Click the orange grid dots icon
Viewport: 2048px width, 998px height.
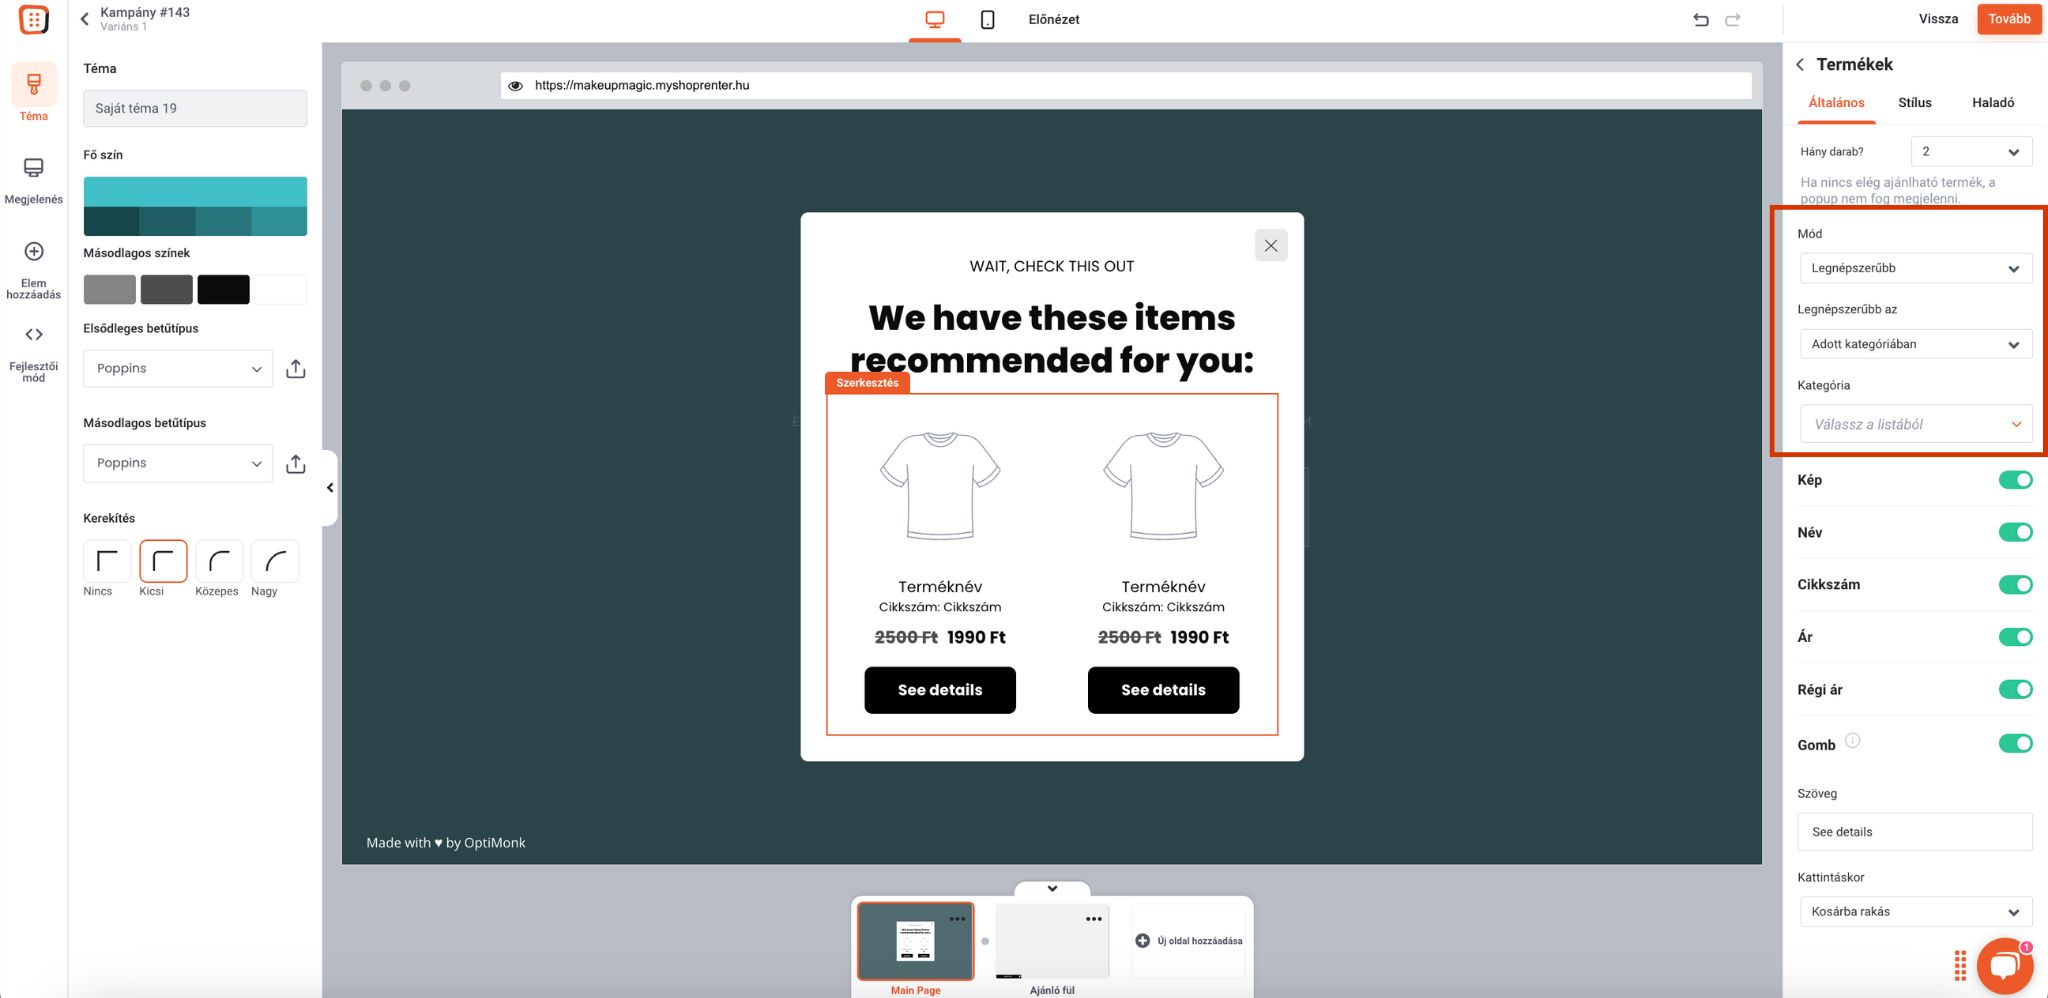coord(1960,966)
